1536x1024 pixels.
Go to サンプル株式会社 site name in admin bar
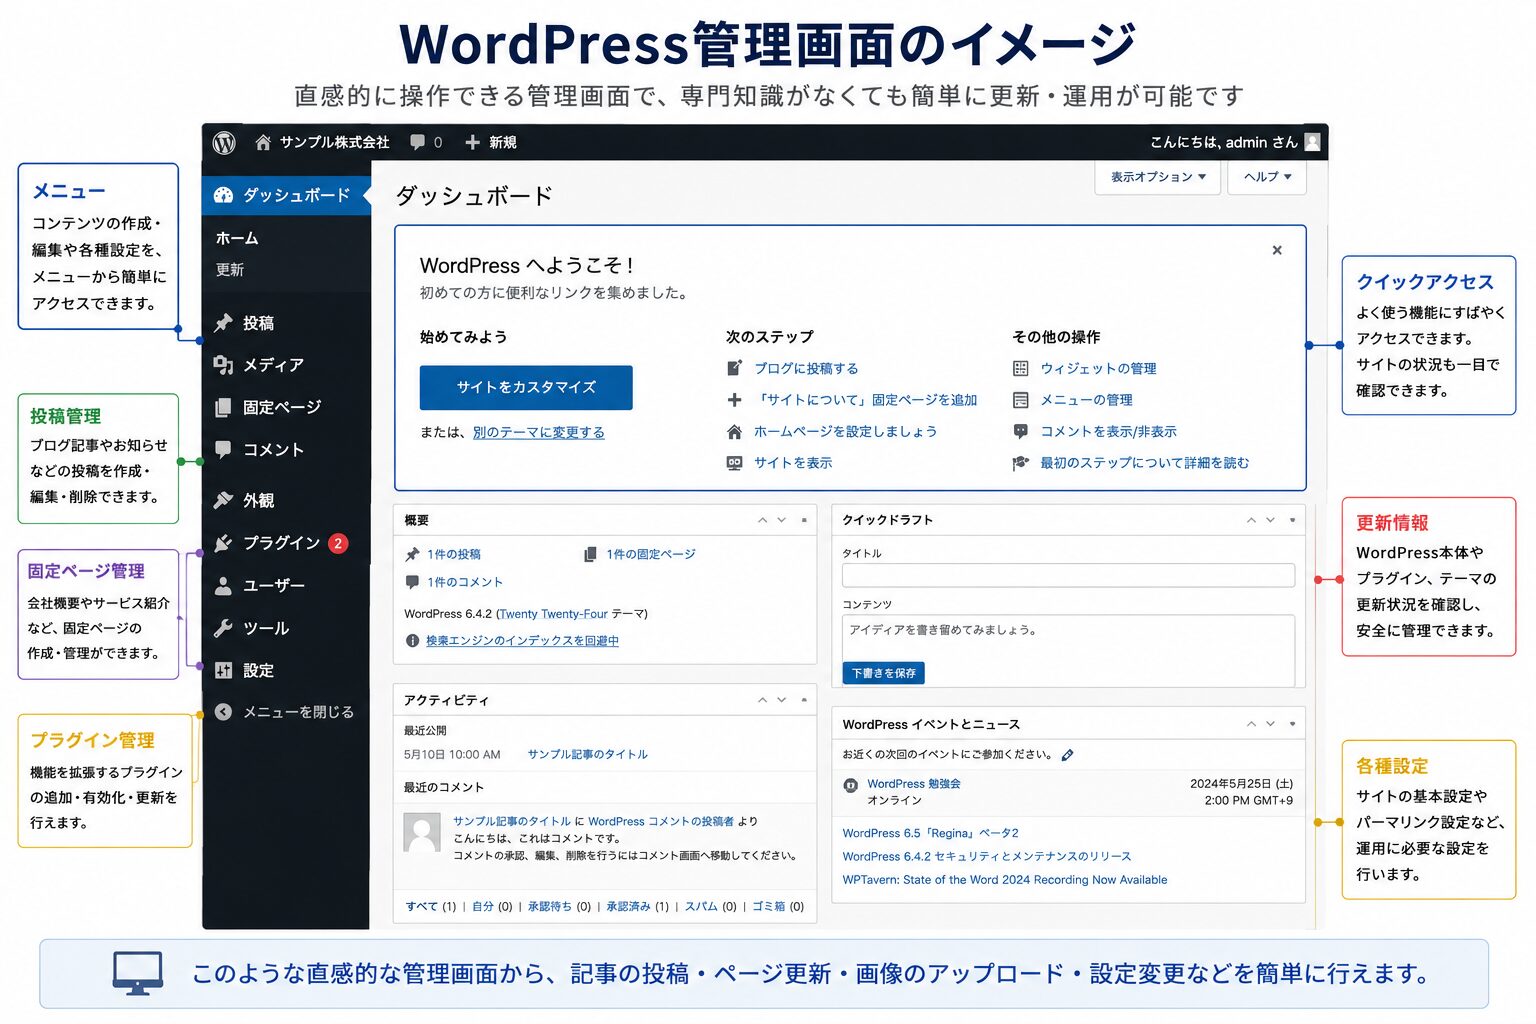(335, 142)
